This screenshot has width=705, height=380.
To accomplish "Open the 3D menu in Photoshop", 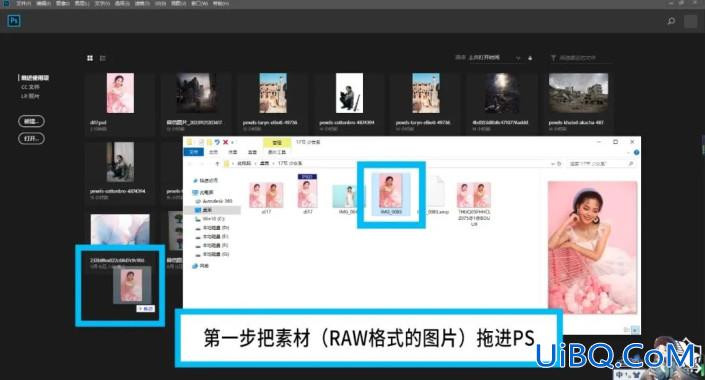I will point(160,4).
